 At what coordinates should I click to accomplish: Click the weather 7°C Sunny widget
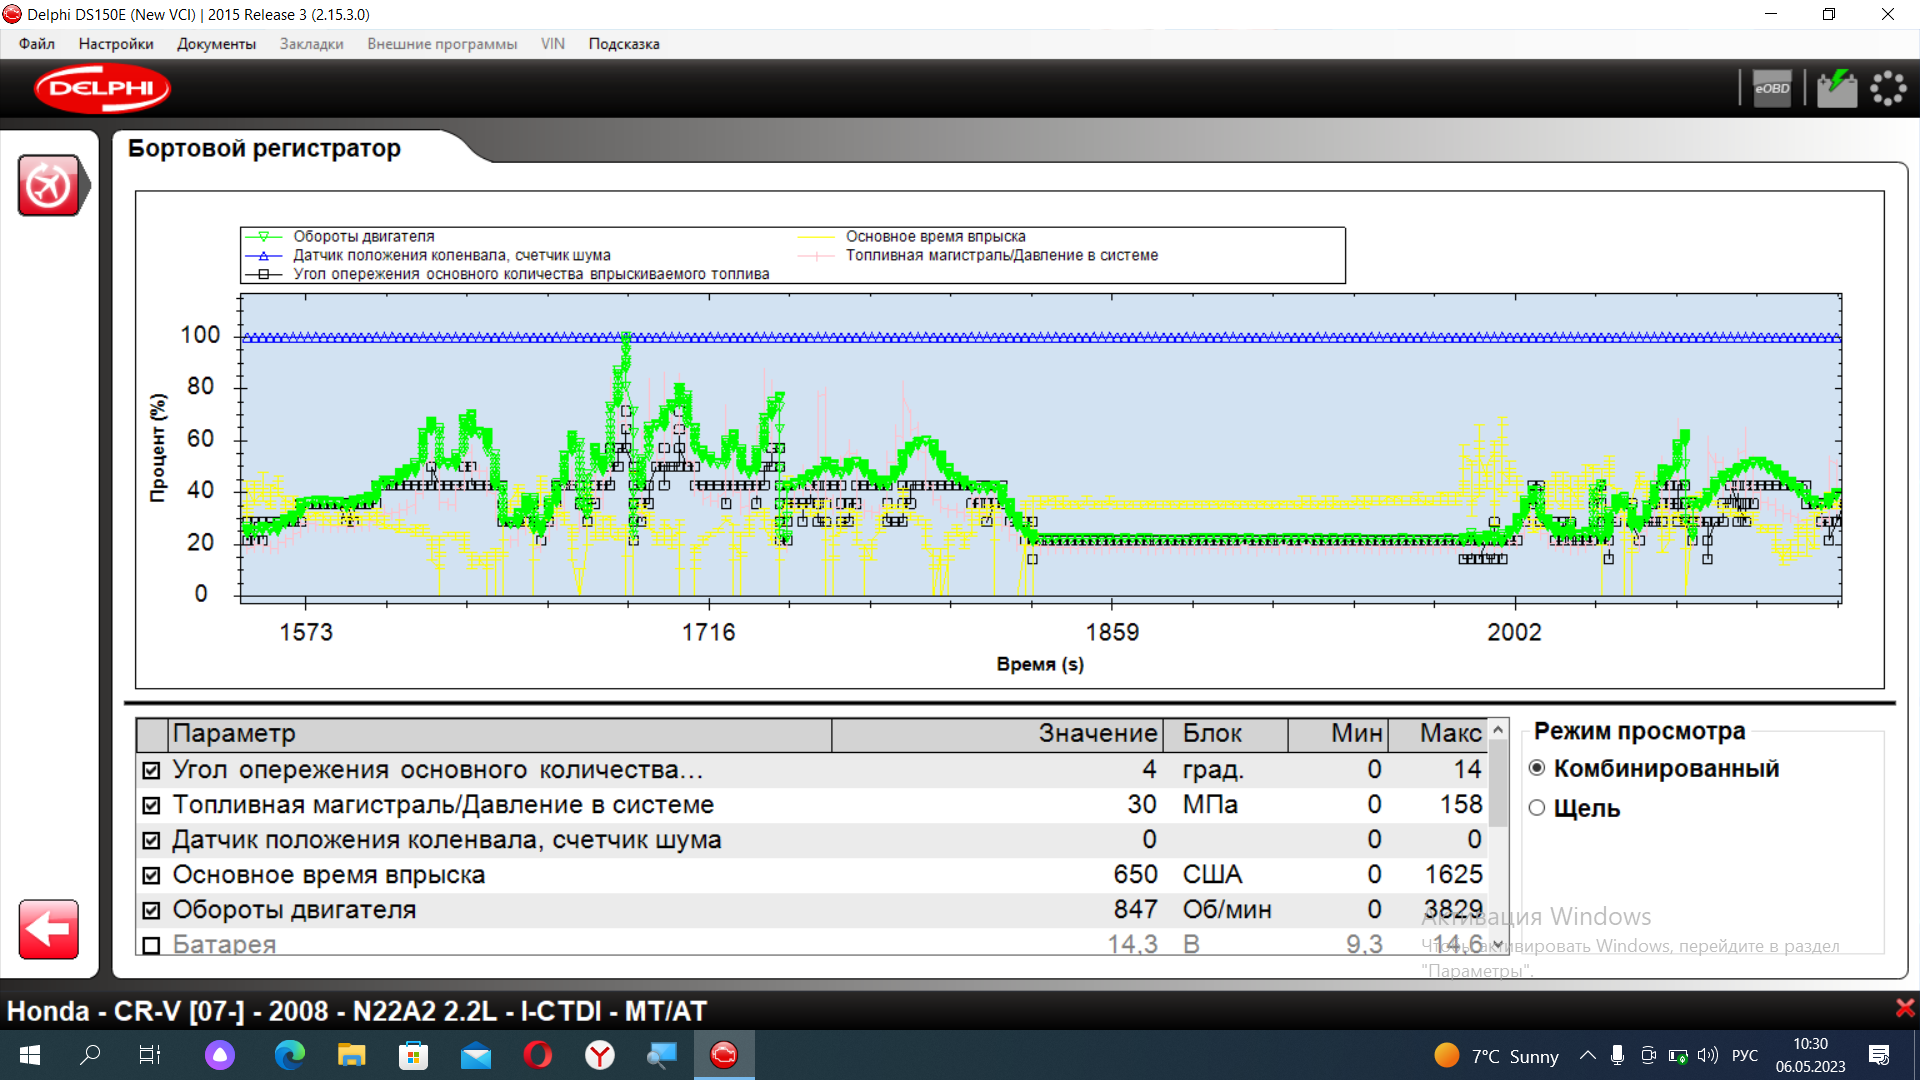(1496, 1056)
